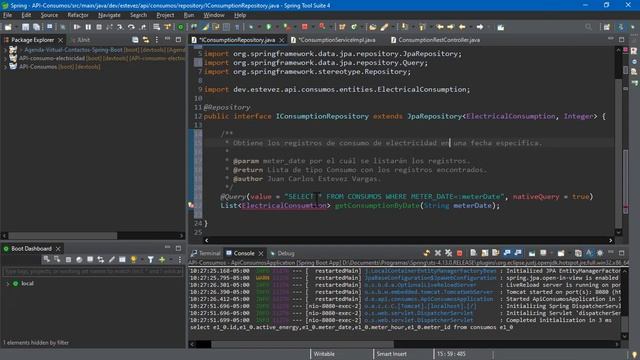Switch to the ConsumptionServiceImpl.java tab

tap(337, 40)
